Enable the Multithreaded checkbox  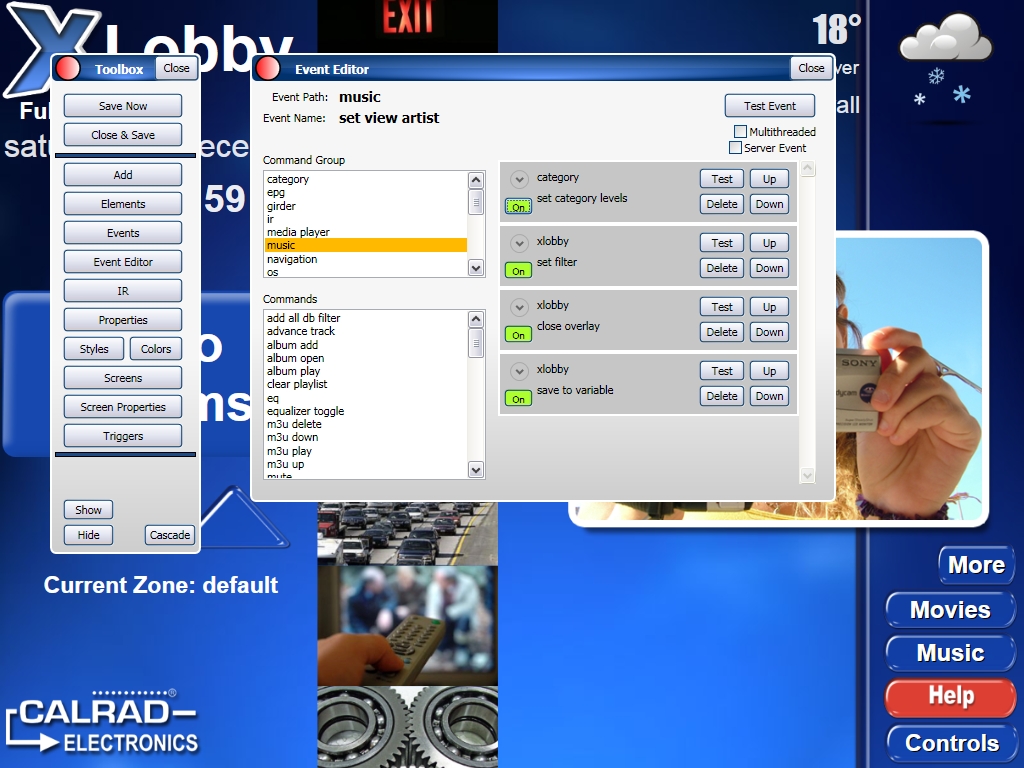click(741, 132)
